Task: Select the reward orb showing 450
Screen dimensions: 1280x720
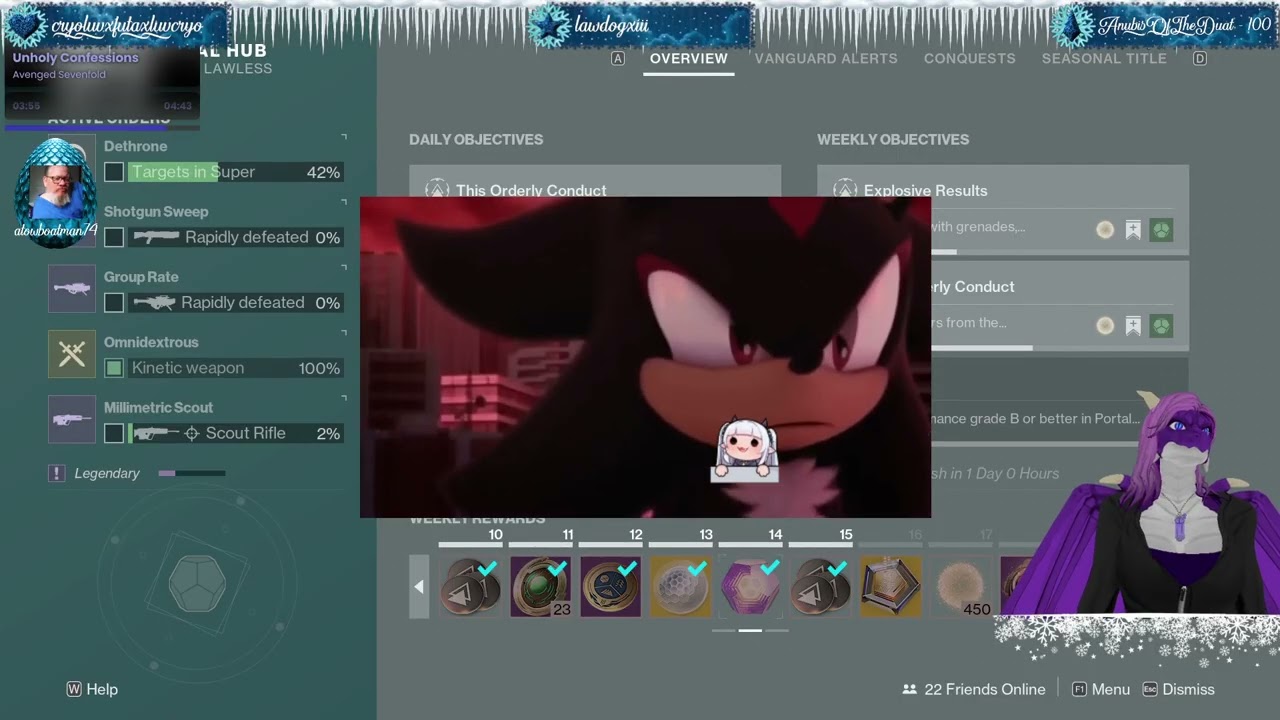Action: point(960,586)
